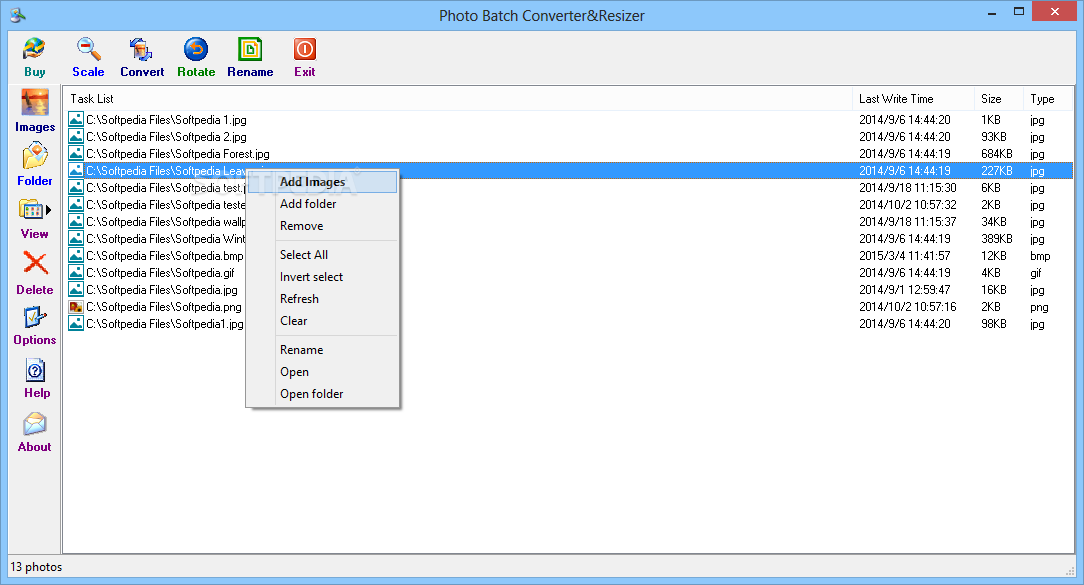Select C:\Softpedia Files\Softpedia.jpg row
Viewport: 1084px width, 585px height.
(x=568, y=290)
